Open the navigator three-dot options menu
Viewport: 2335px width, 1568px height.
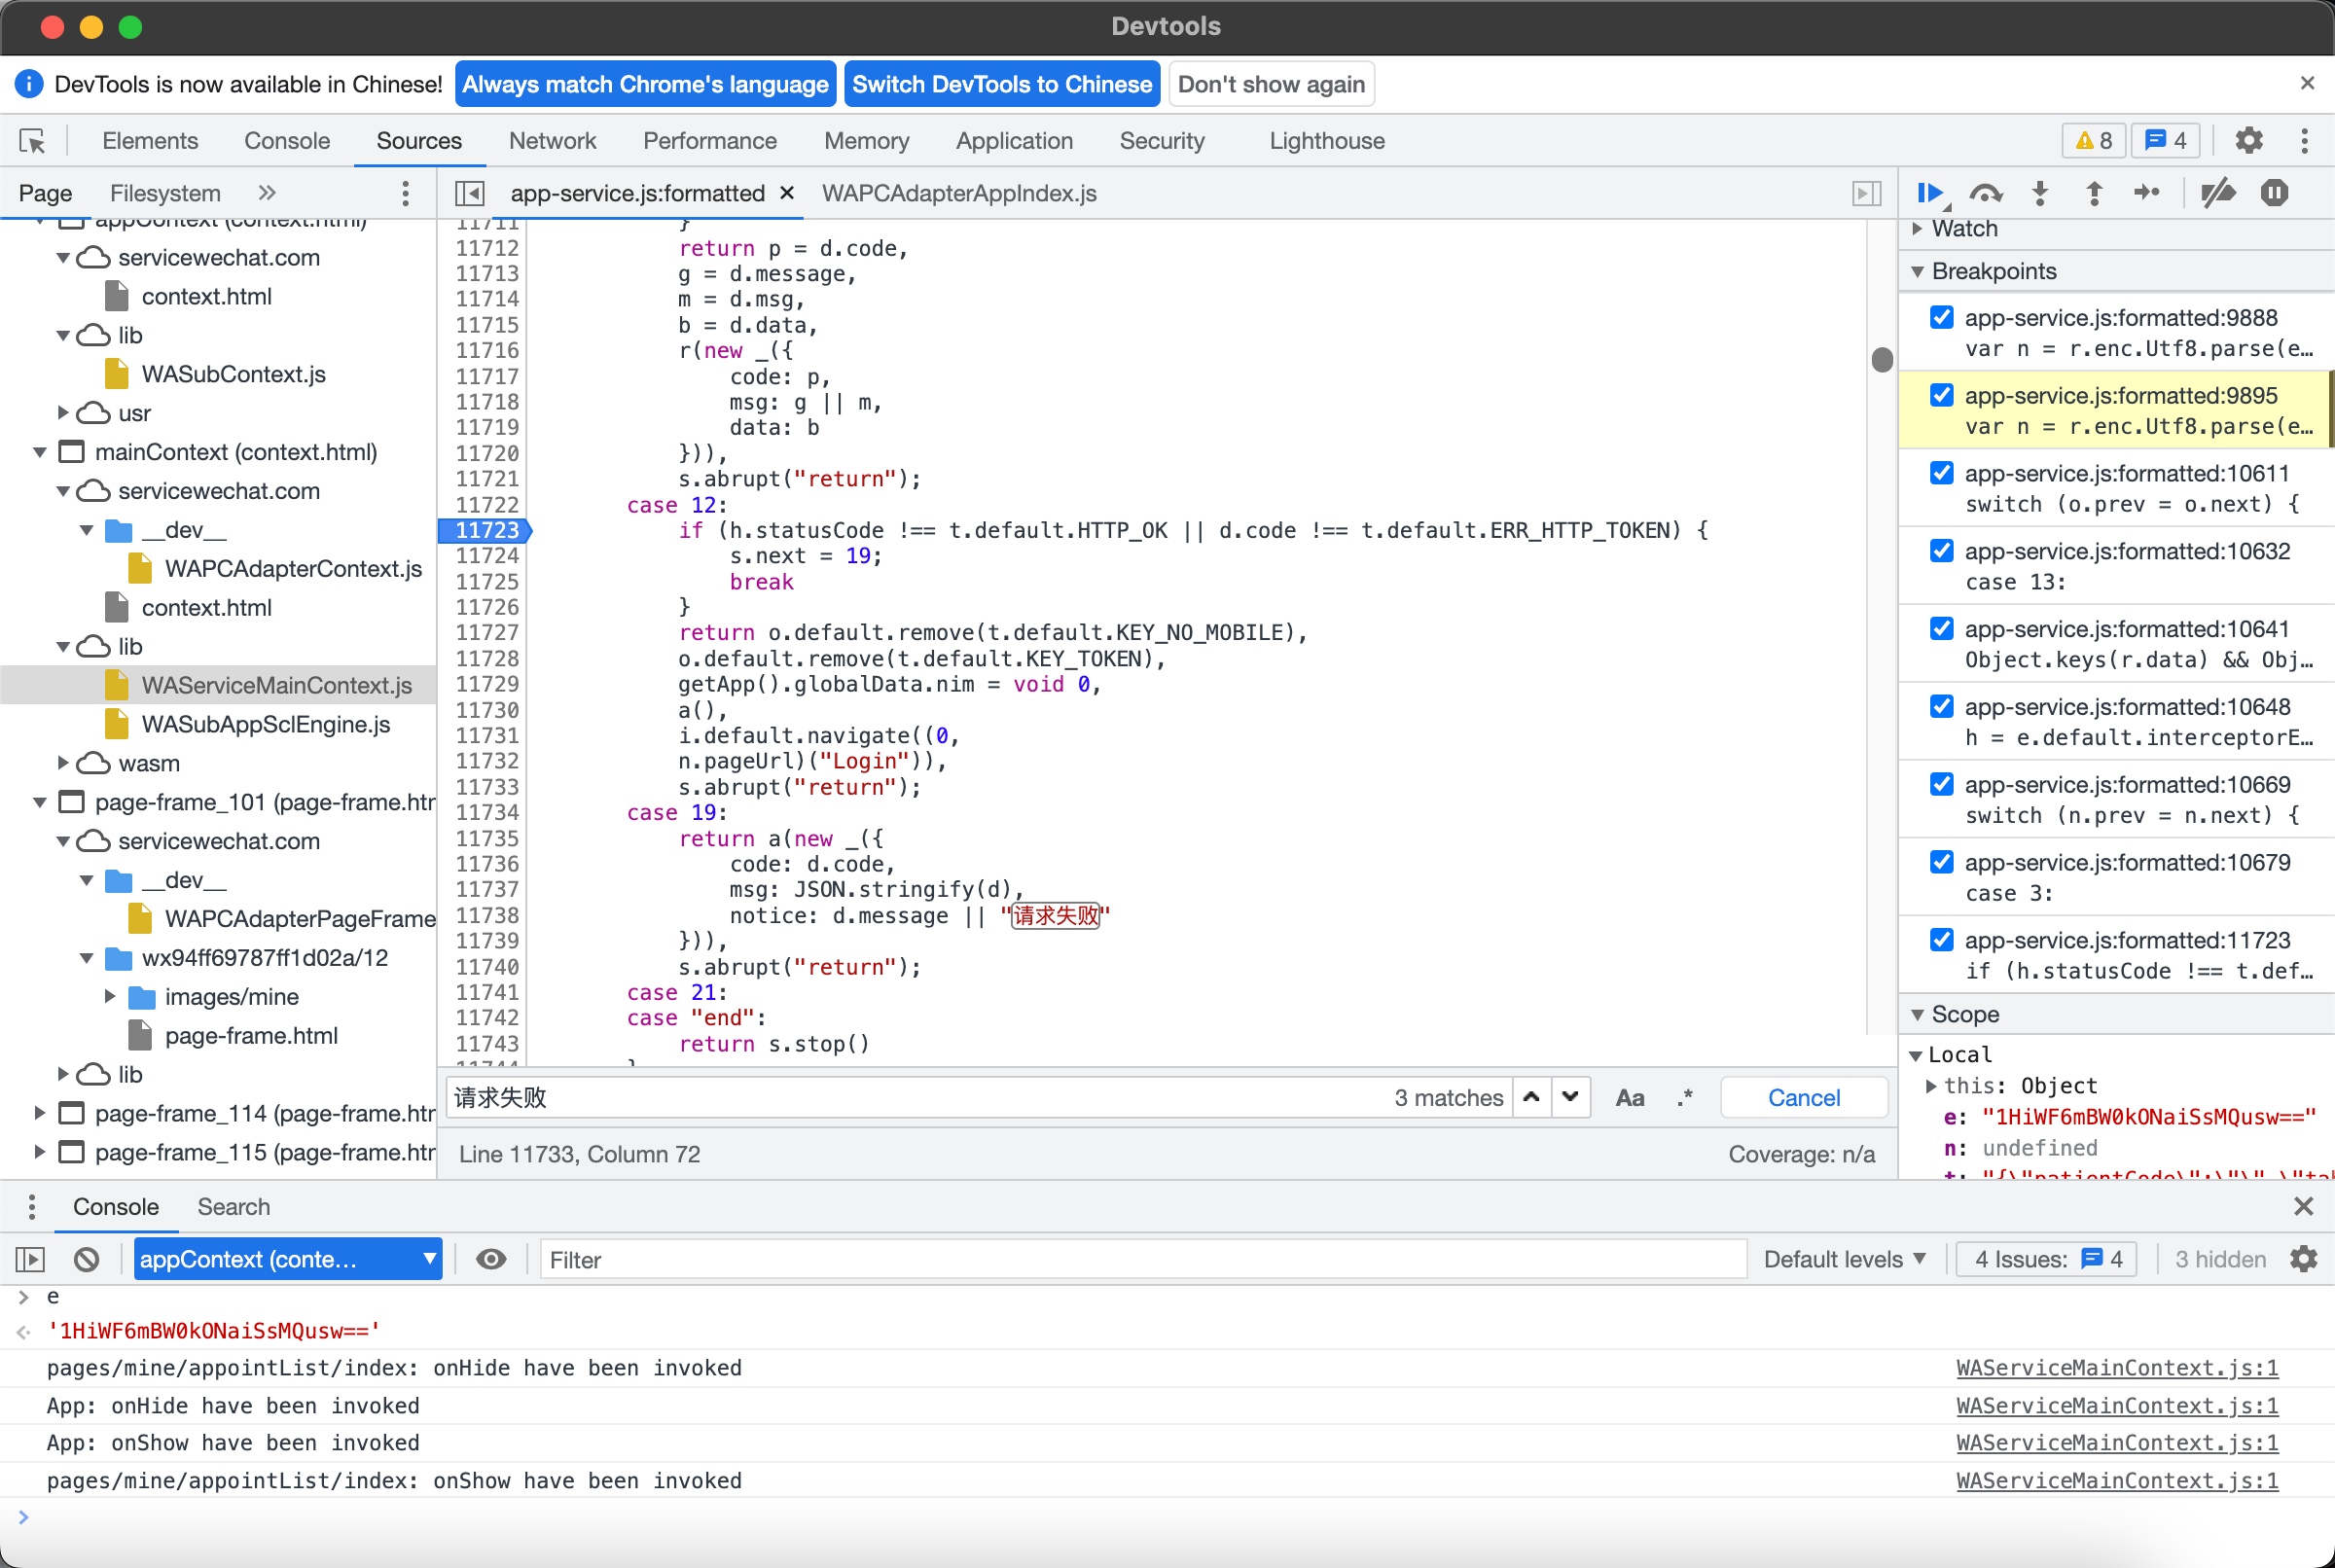coord(405,193)
